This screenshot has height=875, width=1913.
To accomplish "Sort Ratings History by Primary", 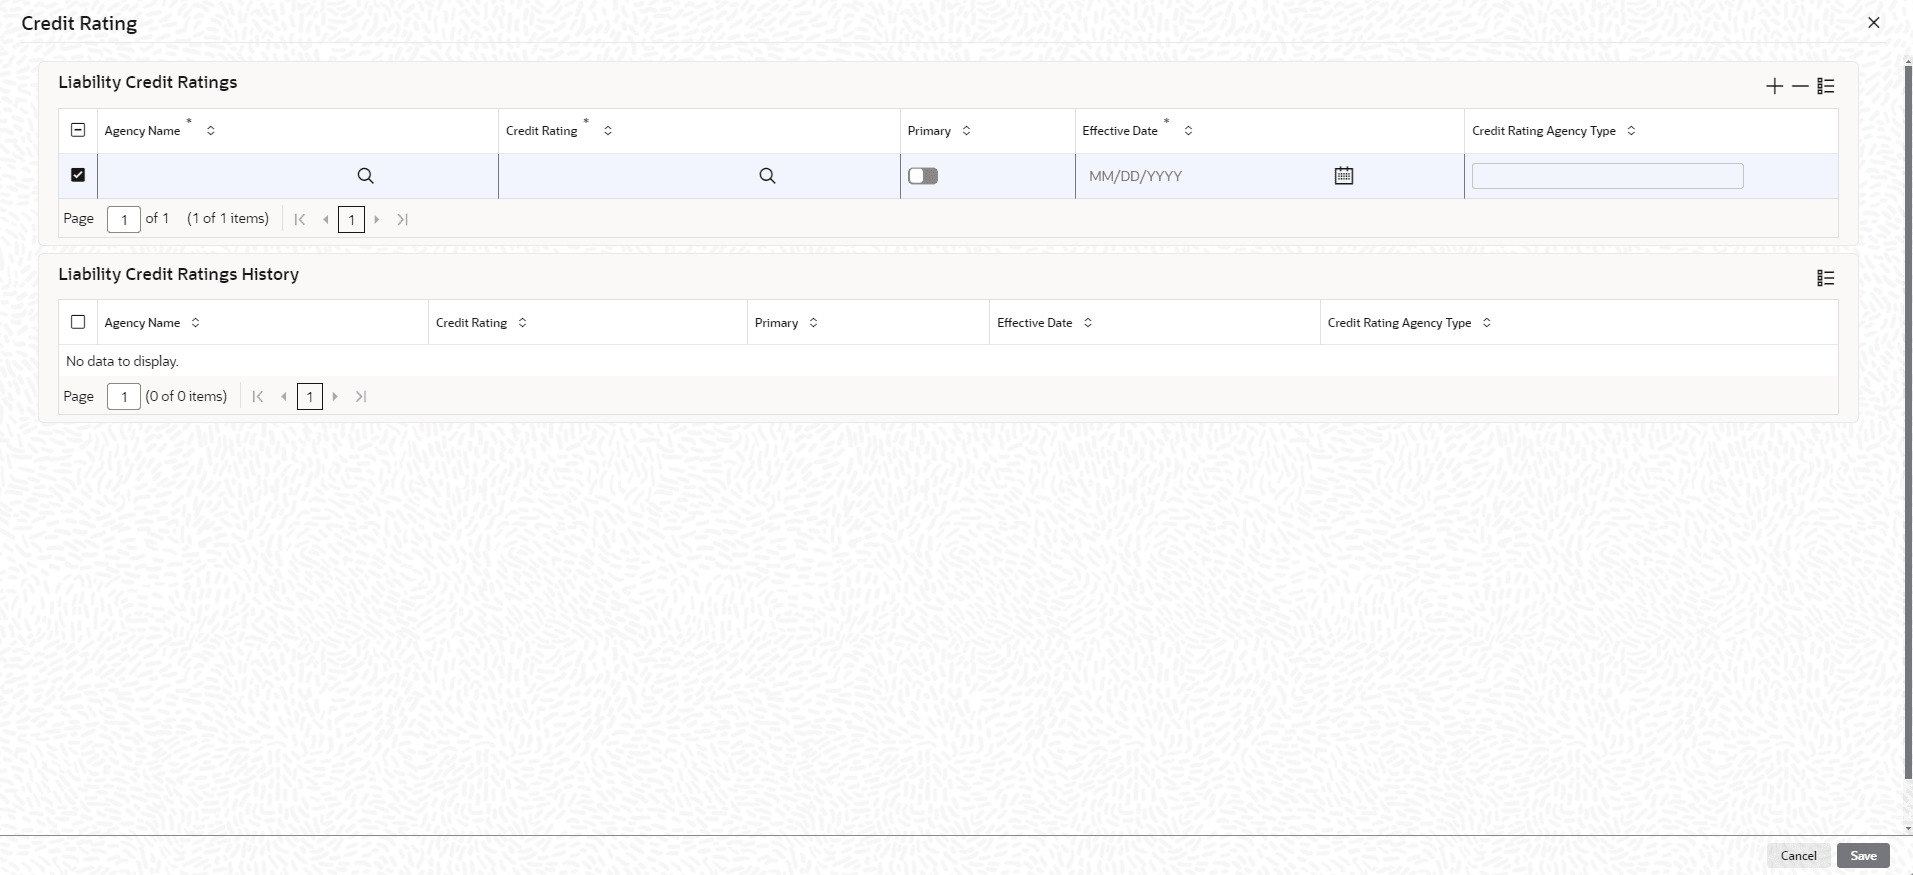I will tap(813, 323).
